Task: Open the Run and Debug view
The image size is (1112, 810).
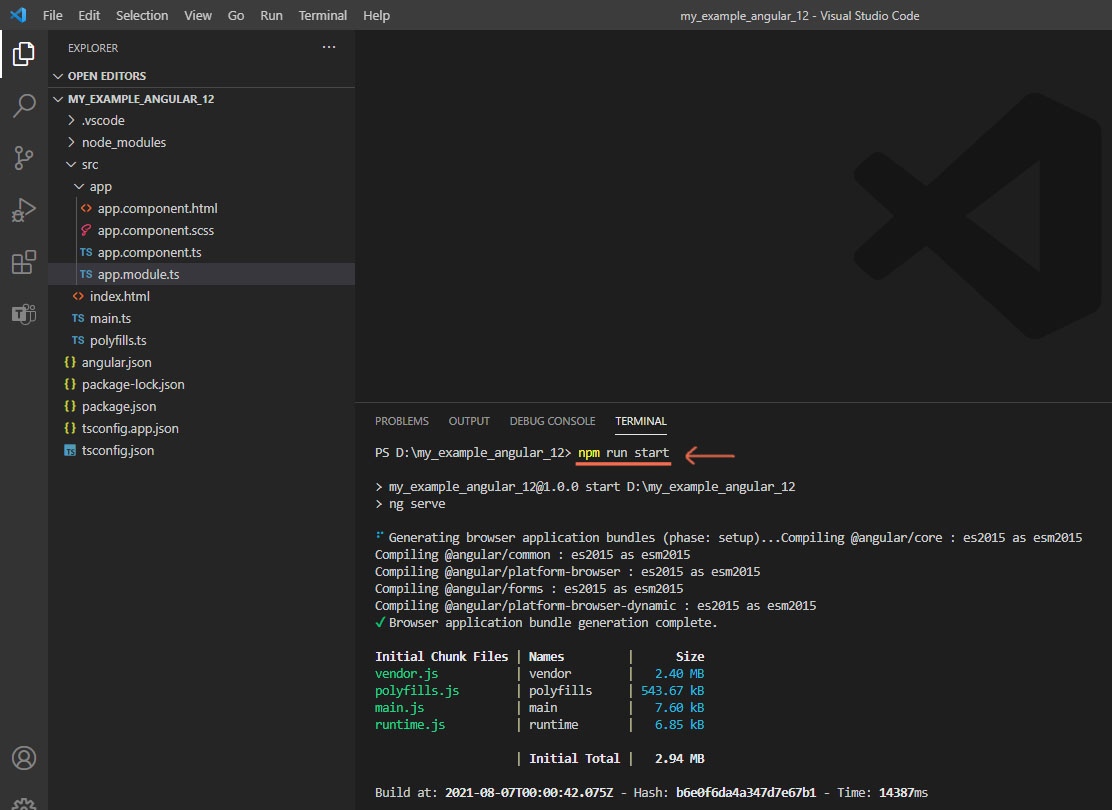Action: tap(24, 210)
